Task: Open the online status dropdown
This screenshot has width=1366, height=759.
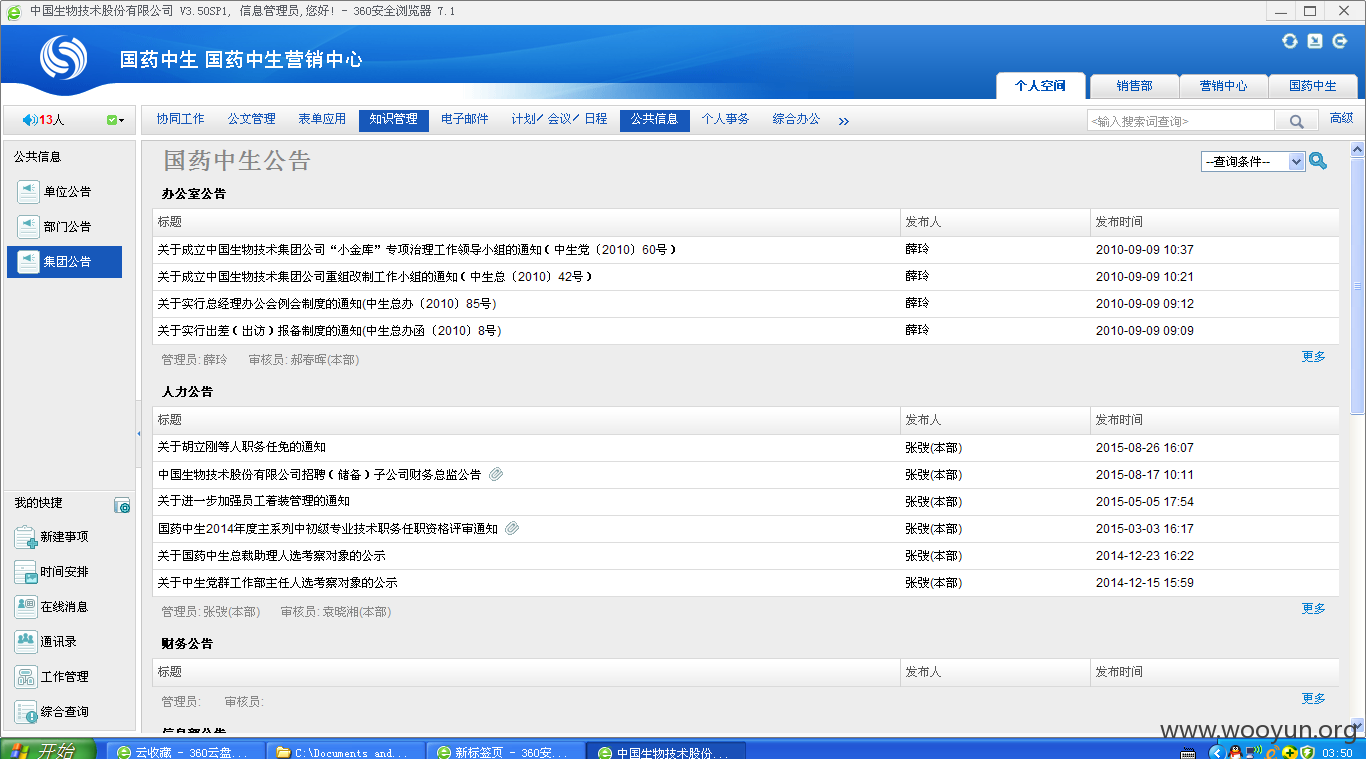Action: [115, 120]
